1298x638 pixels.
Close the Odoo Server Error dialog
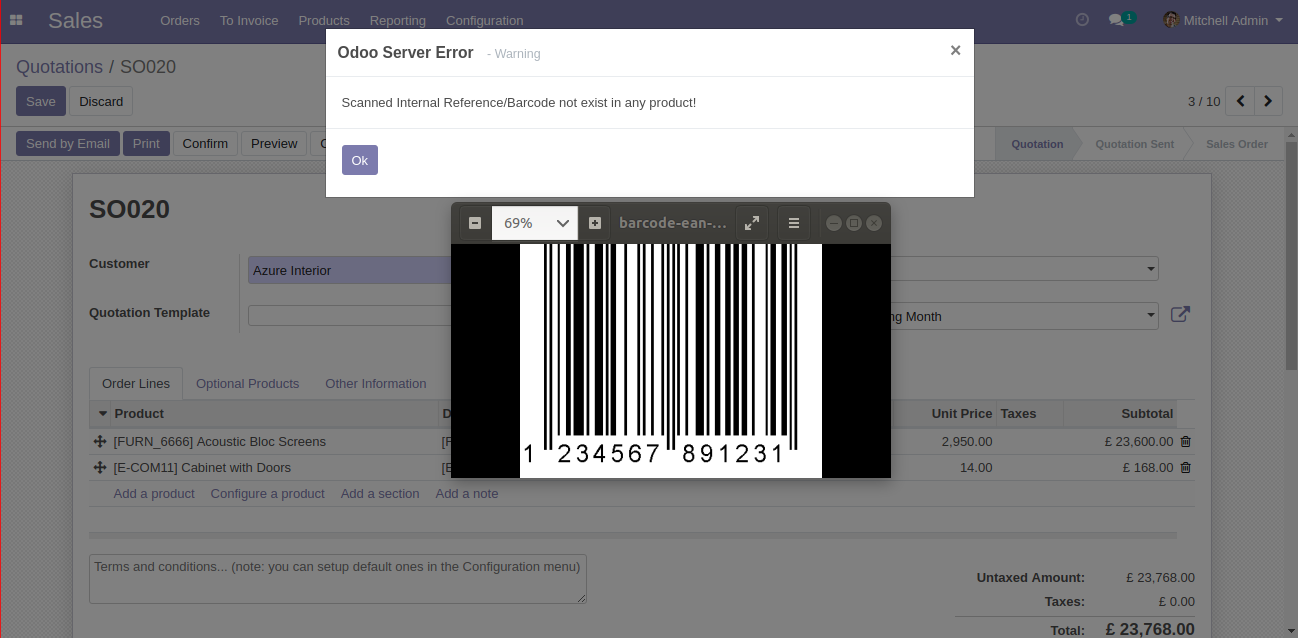click(955, 50)
